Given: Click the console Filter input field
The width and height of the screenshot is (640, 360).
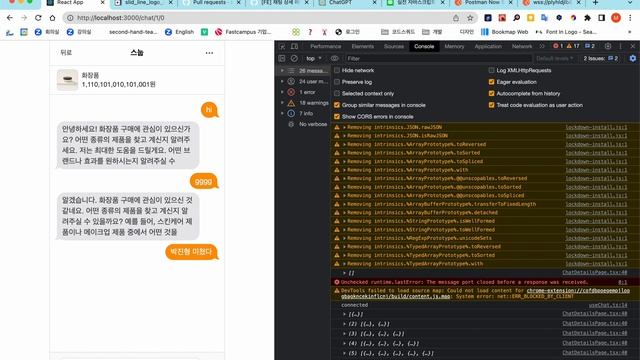Looking at the screenshot, I should 438,58.
